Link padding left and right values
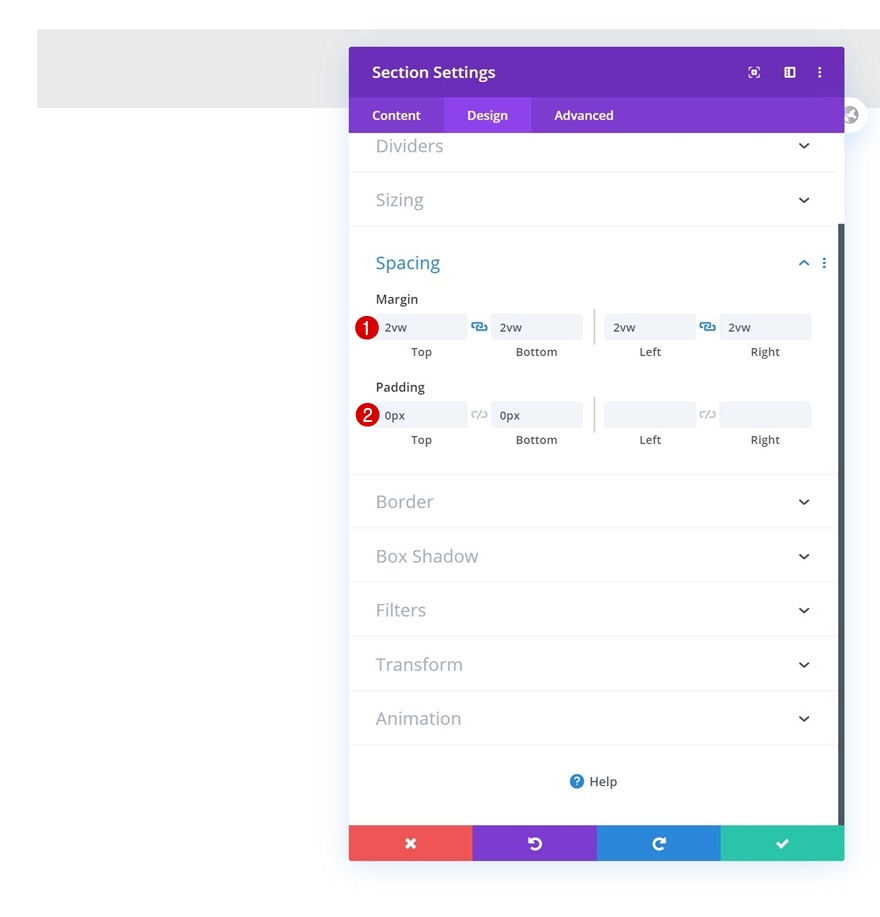Screen dimensions: 880x917 click(708, 415)
